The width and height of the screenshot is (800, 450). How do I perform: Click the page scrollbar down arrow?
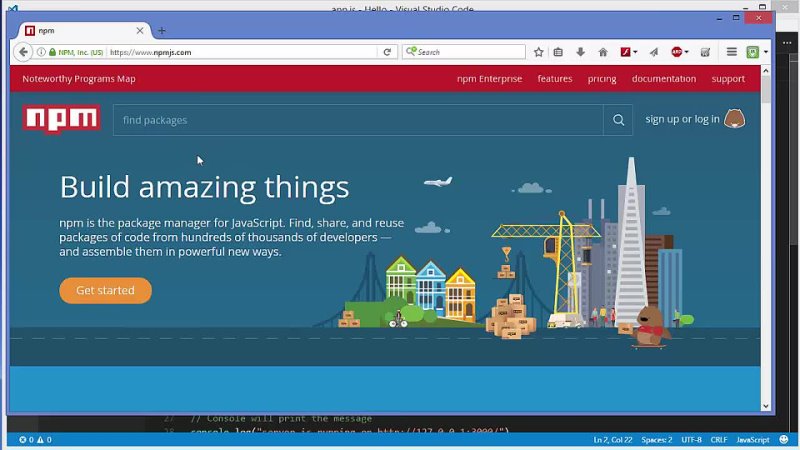coord(765,406)
